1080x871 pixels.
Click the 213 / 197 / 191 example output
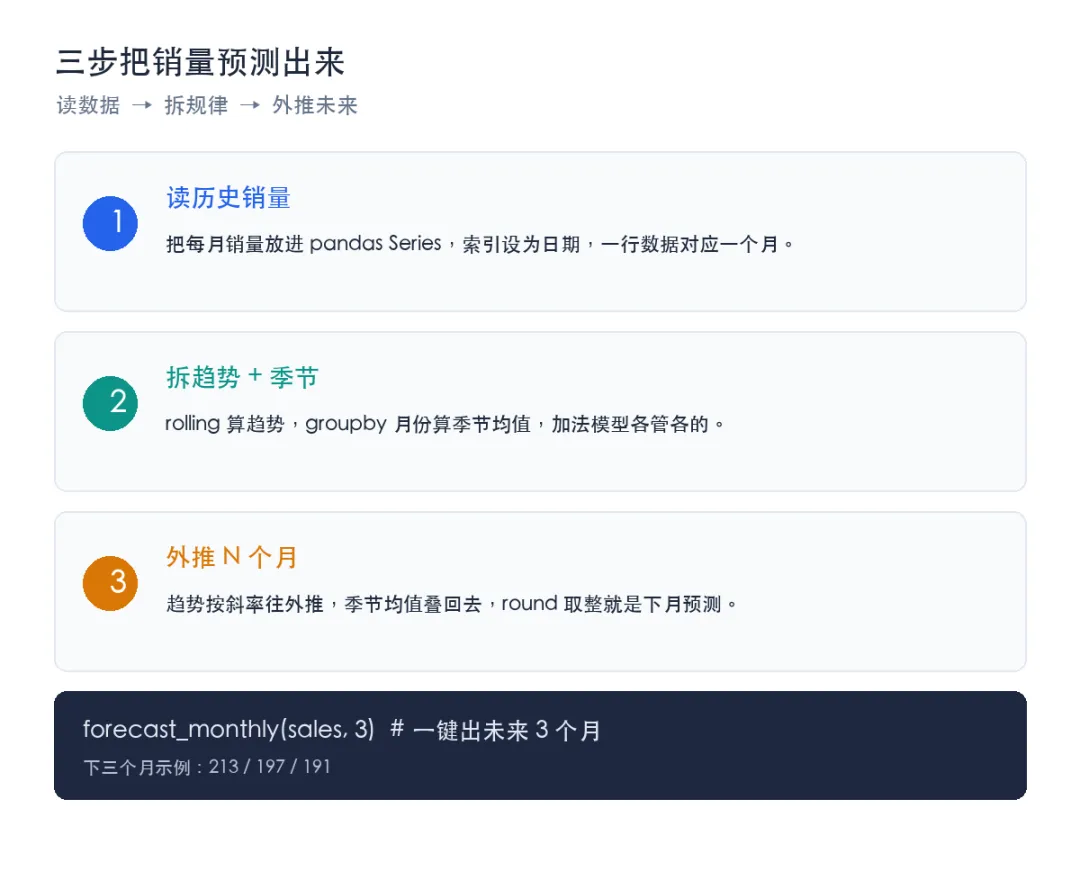tap(269, 766)
